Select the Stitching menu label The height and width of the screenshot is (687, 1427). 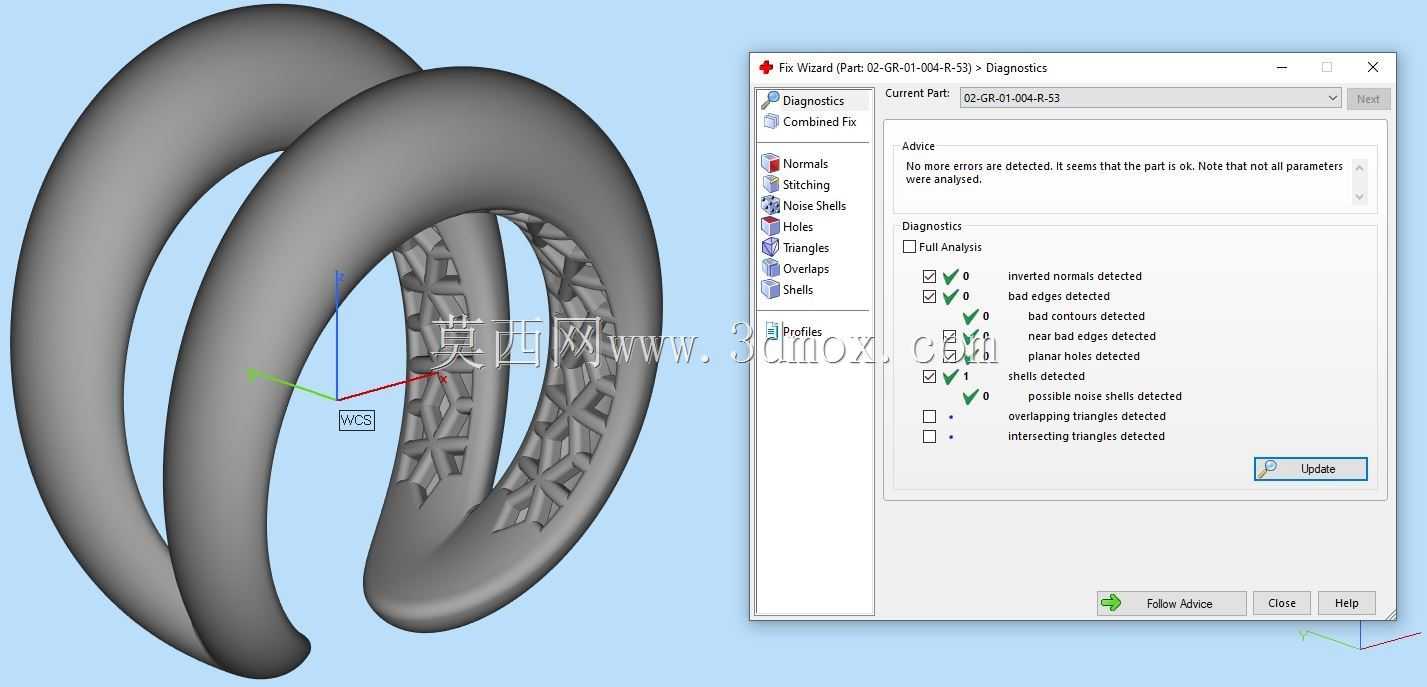(x=806, y=185)
